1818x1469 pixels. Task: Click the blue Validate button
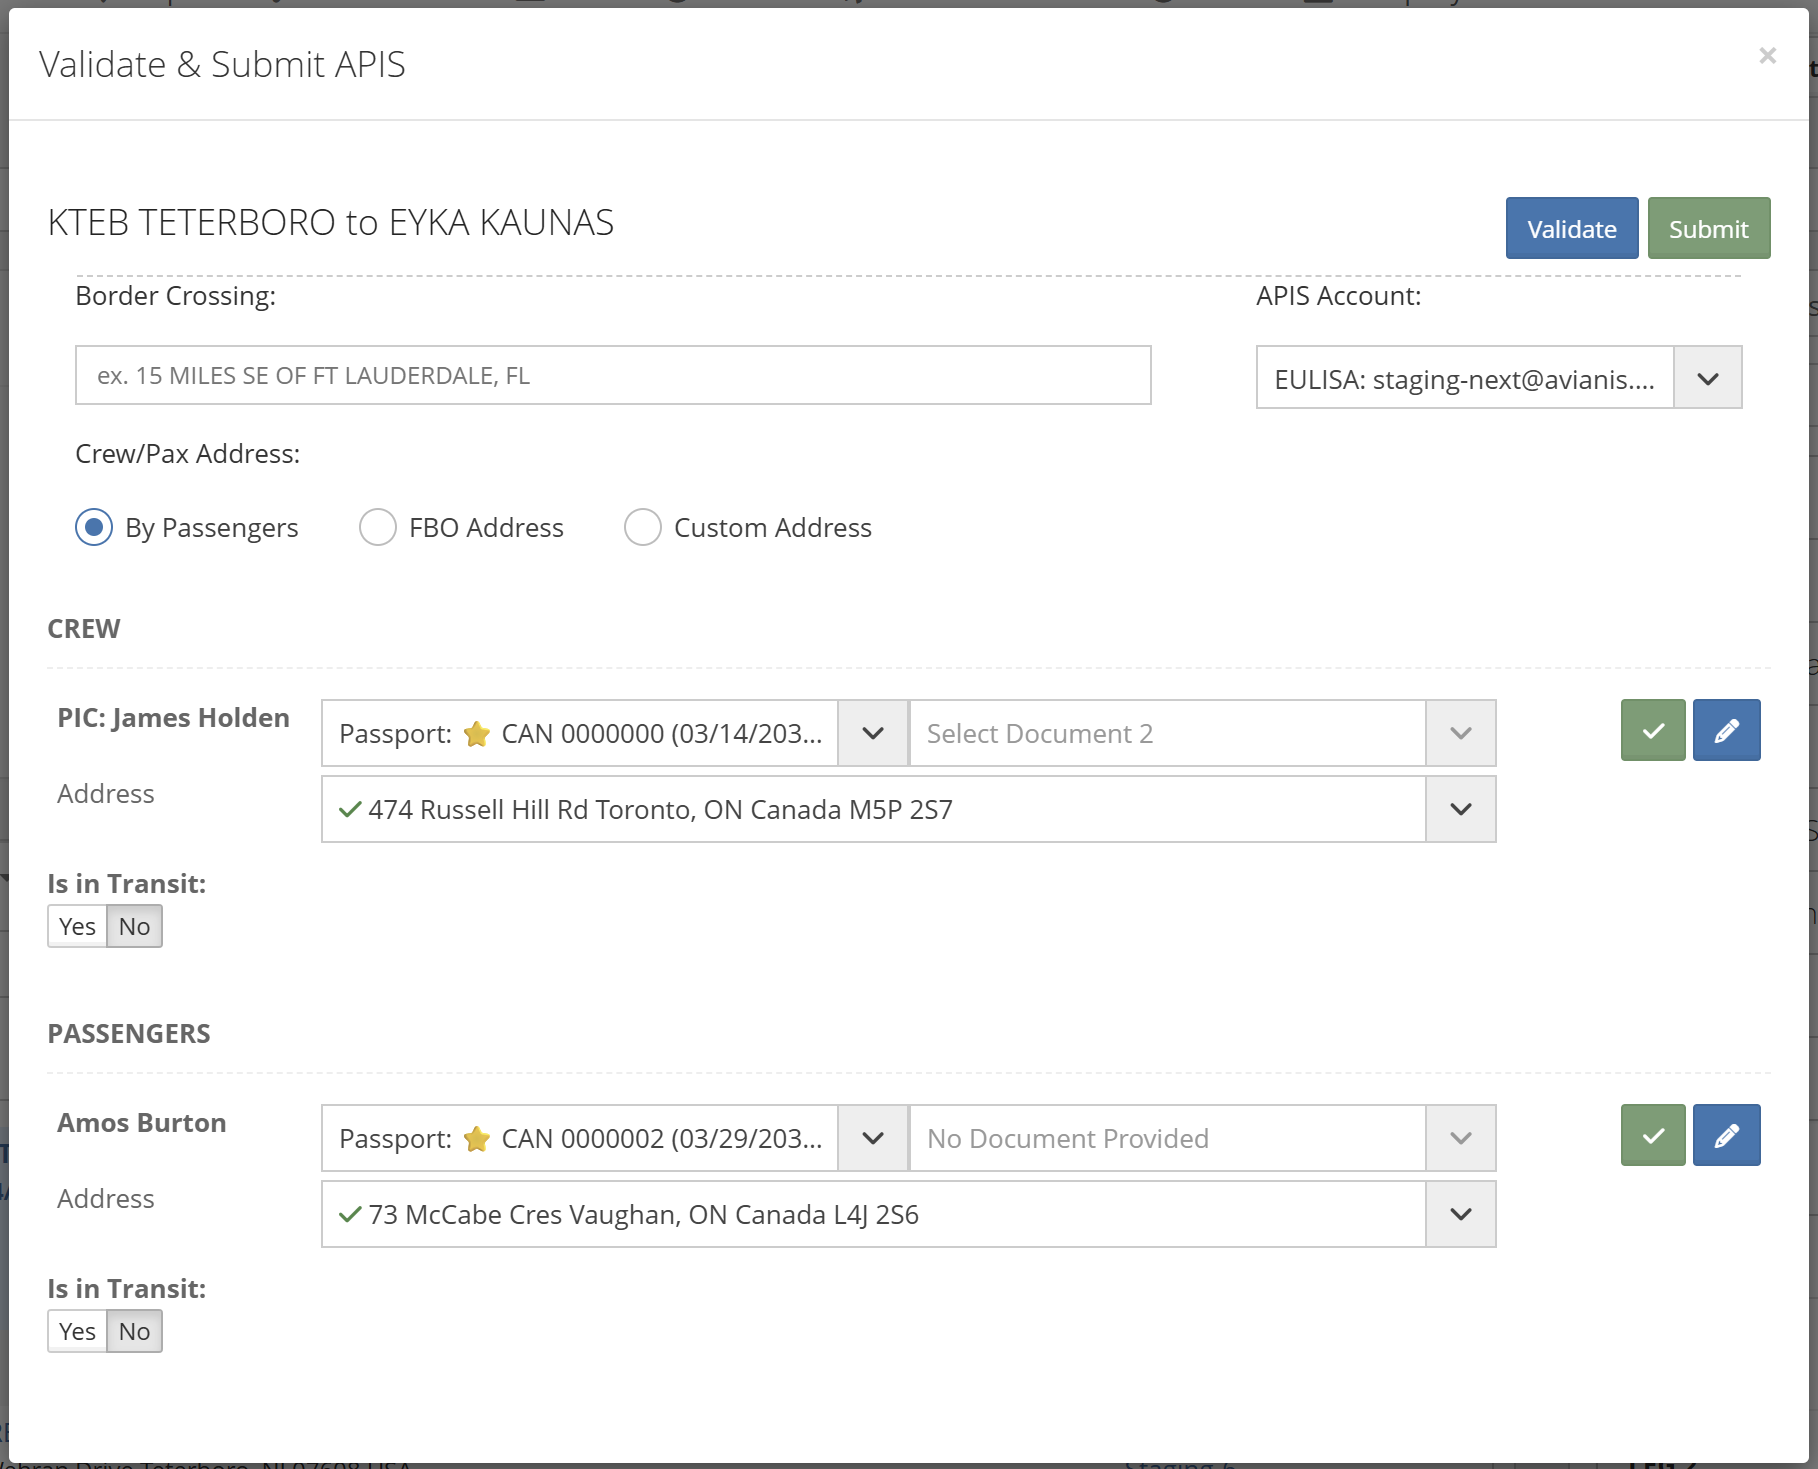point(1571,229)
